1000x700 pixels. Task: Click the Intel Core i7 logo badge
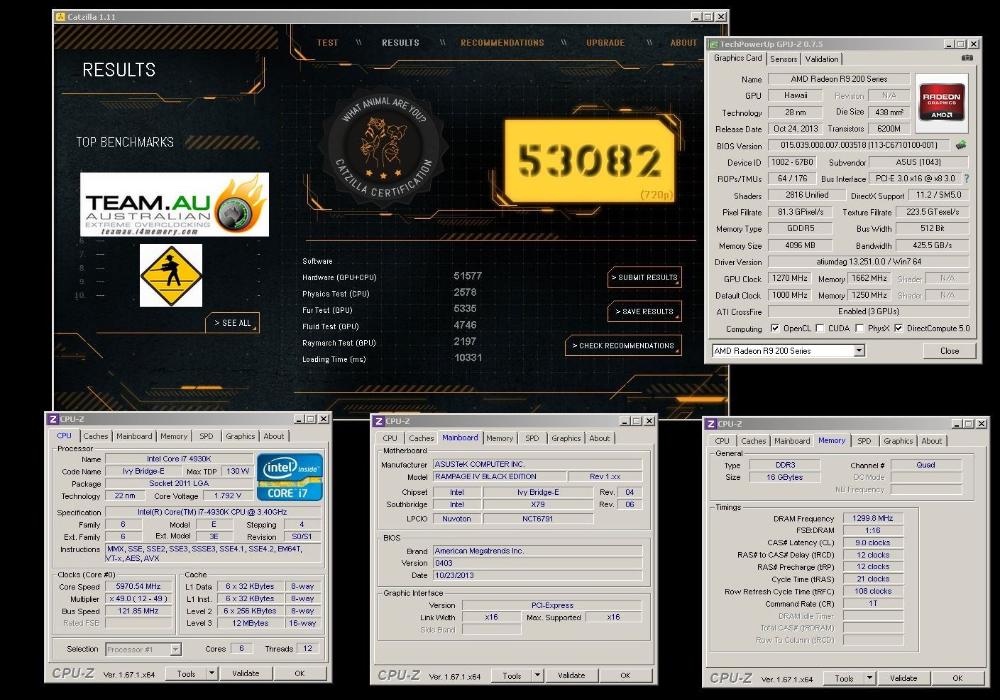[x=290, y=477]
